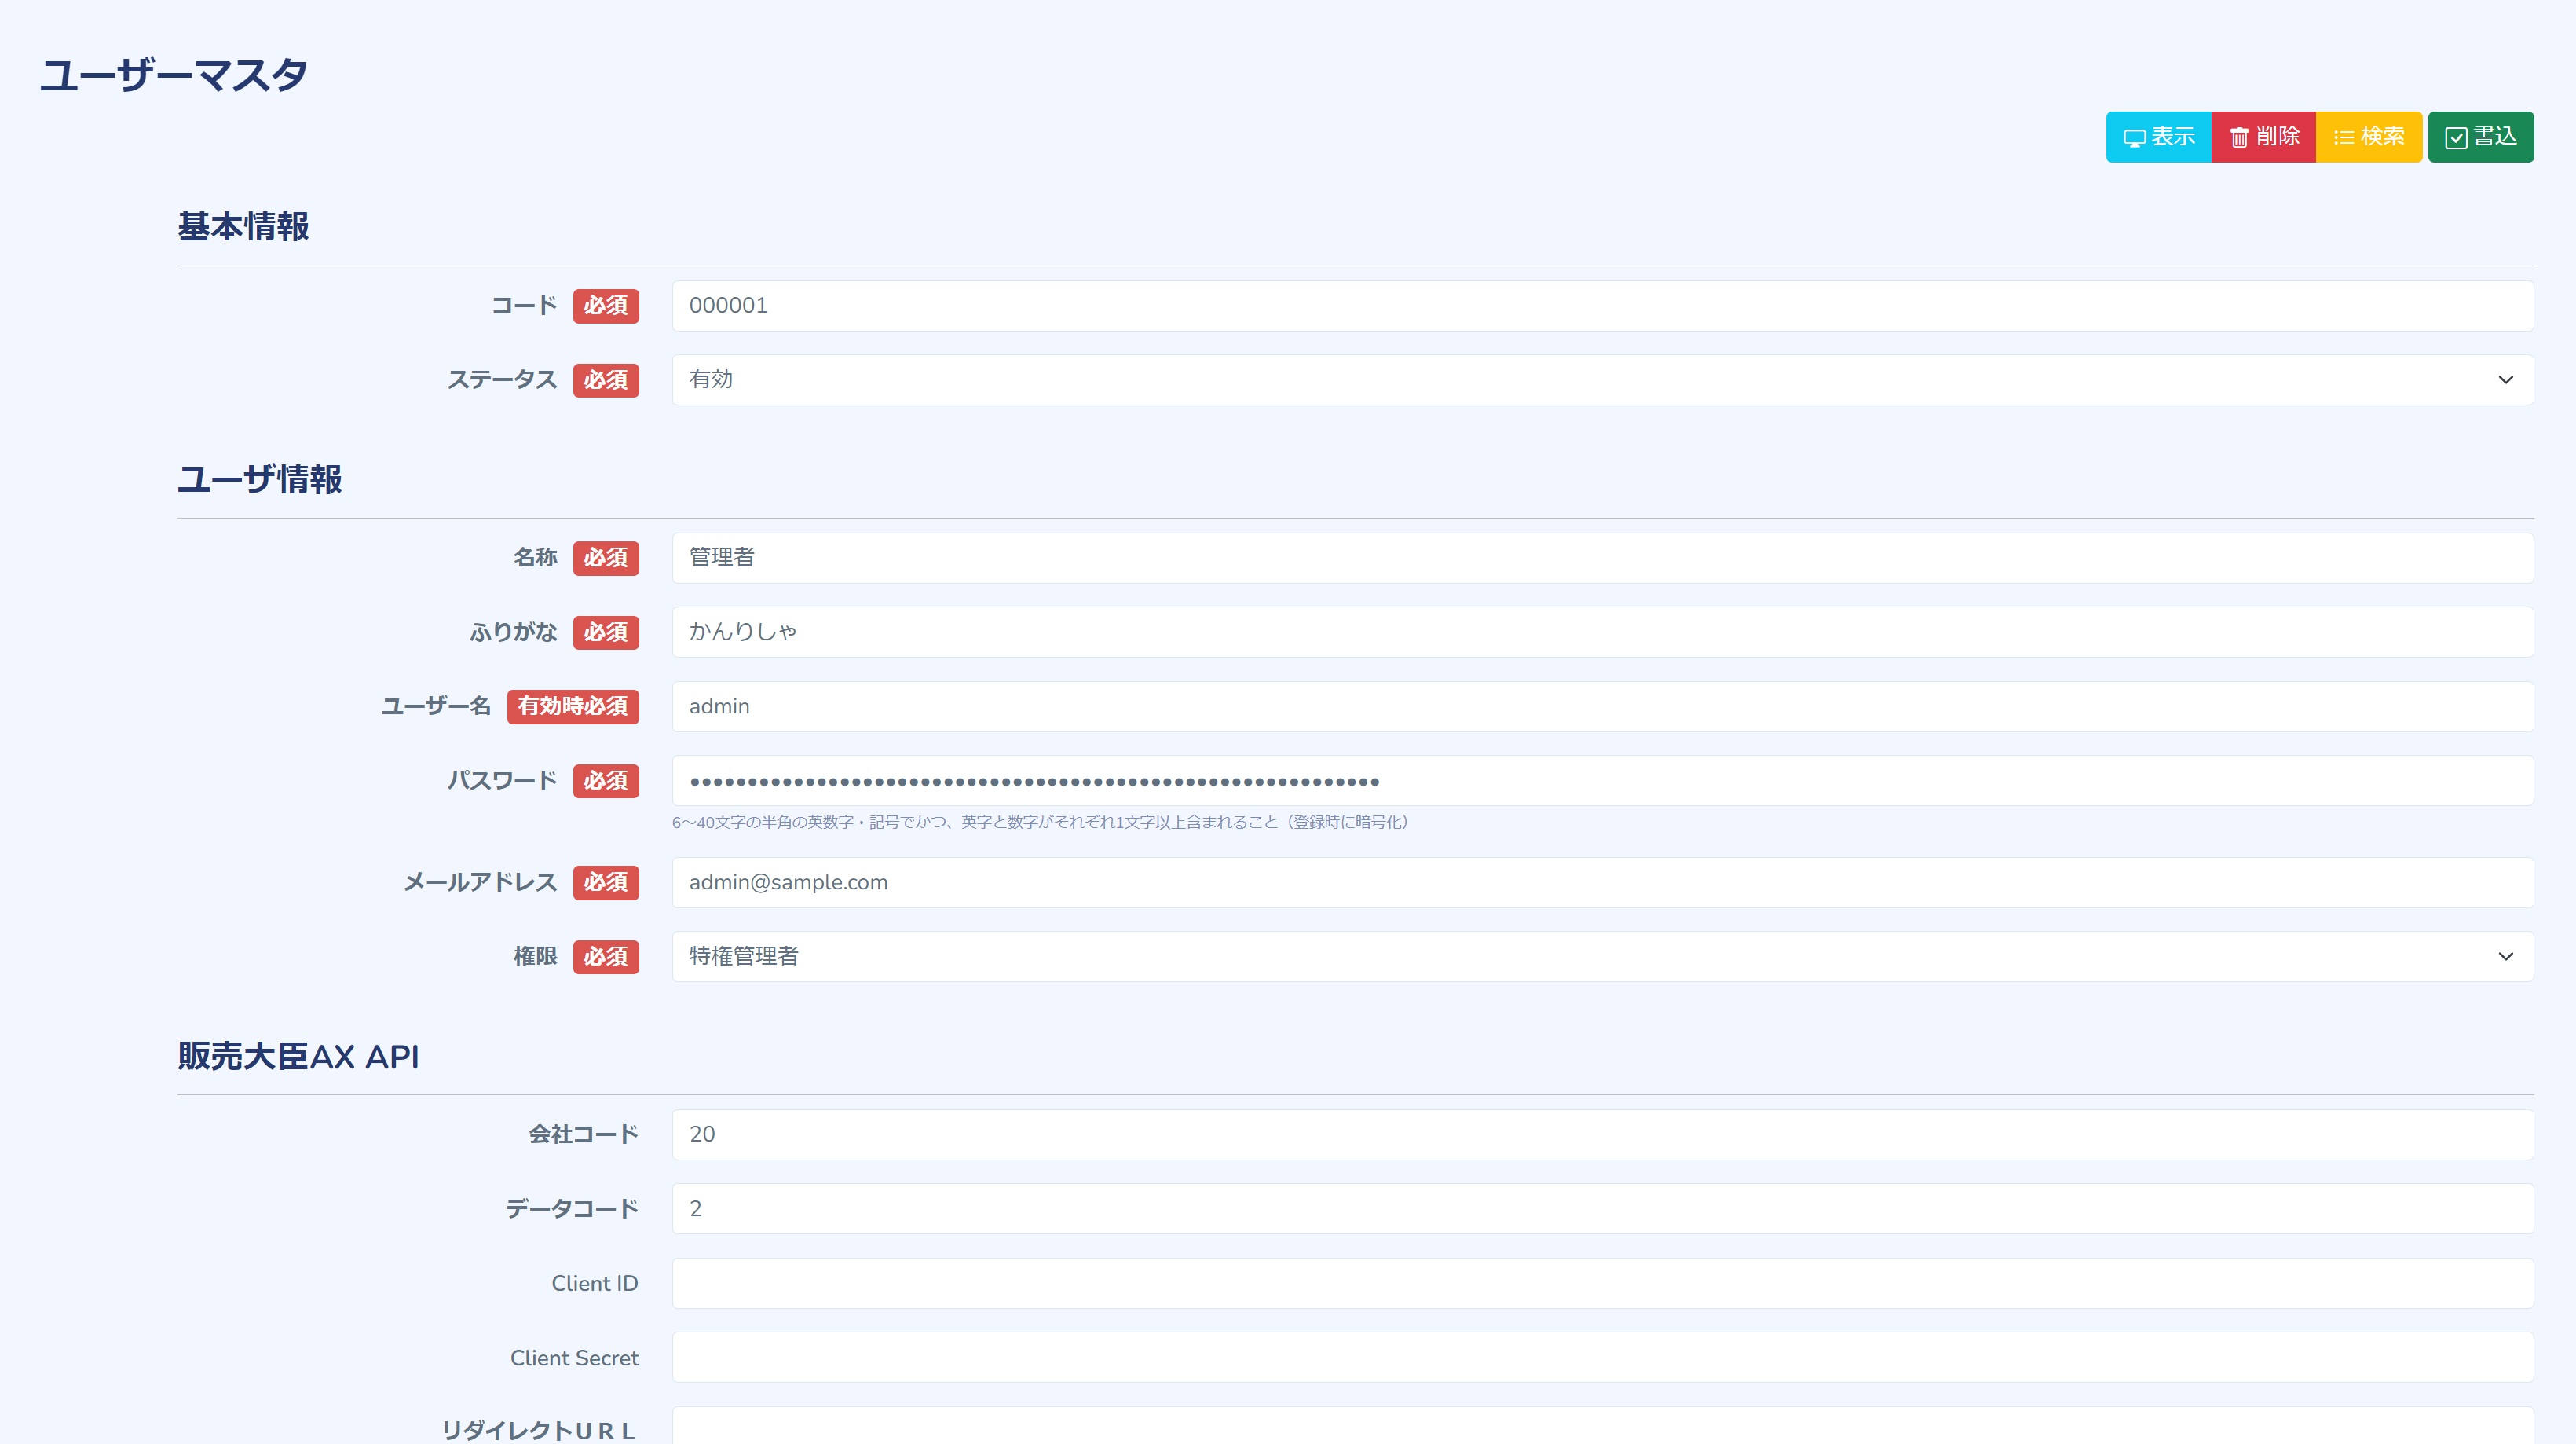Image resolution: width=2576 pixels, height=1444 pixels.
Task: Focus the 名称 name input field
Action: (x=1600, y=558)
